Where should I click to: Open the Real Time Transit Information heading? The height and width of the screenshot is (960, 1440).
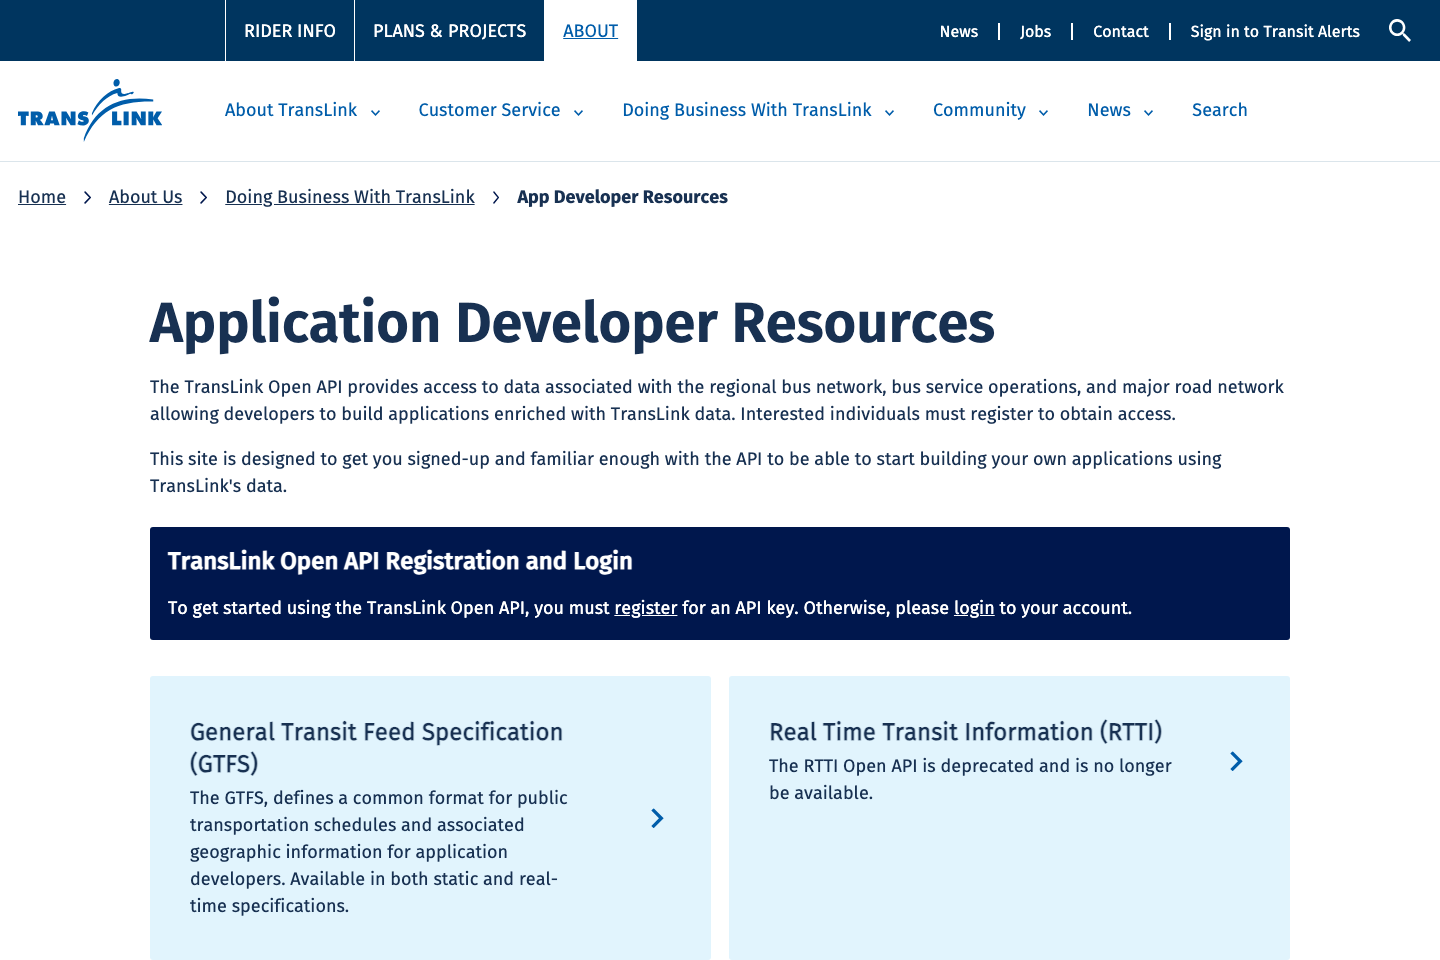(965, 732)
